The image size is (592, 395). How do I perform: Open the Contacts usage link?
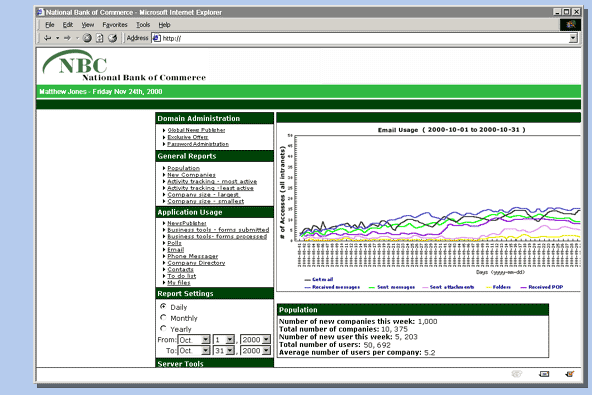[x=180, y=269]
